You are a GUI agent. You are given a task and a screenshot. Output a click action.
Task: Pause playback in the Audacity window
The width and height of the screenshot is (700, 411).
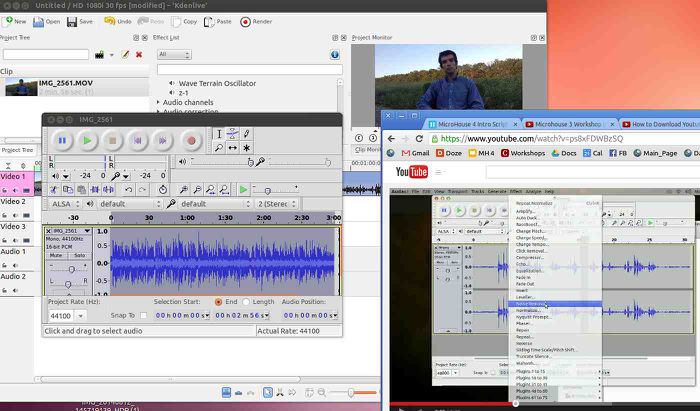coord(62,141)
